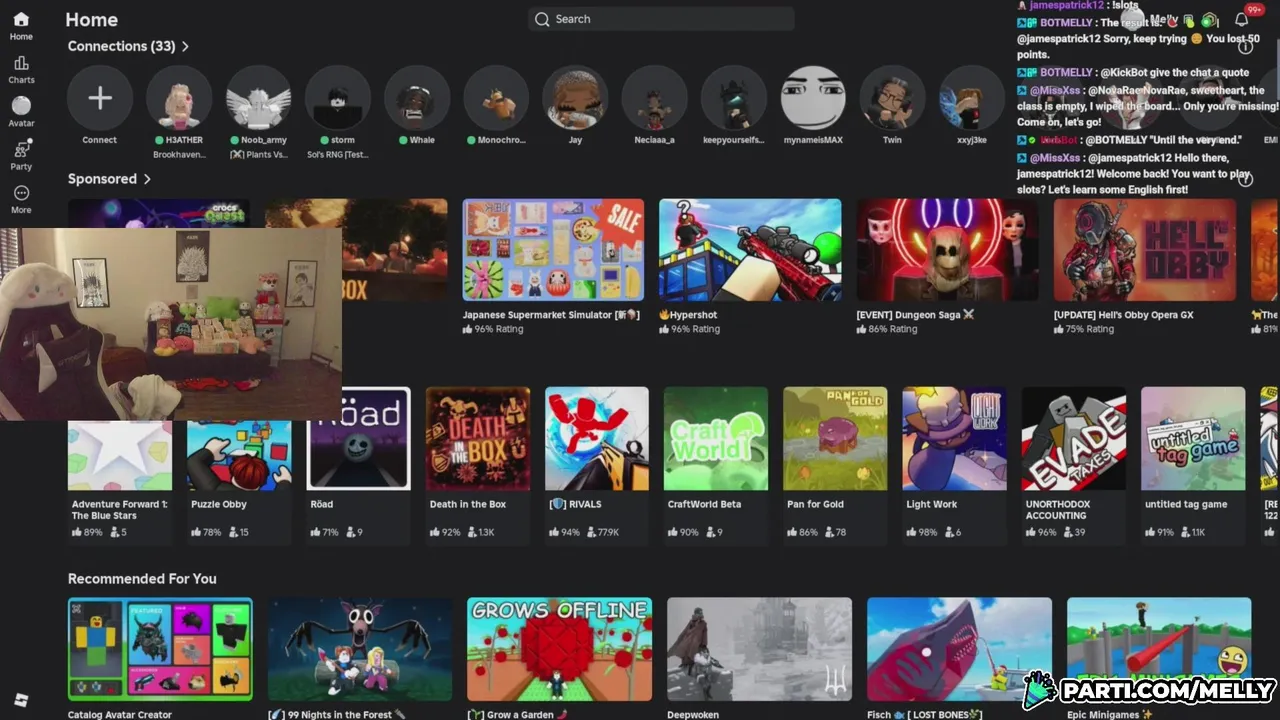The image size is (1280, 720).
Task: Open 99 Nights in the Forest thumbnail
Action: [360, 649]
